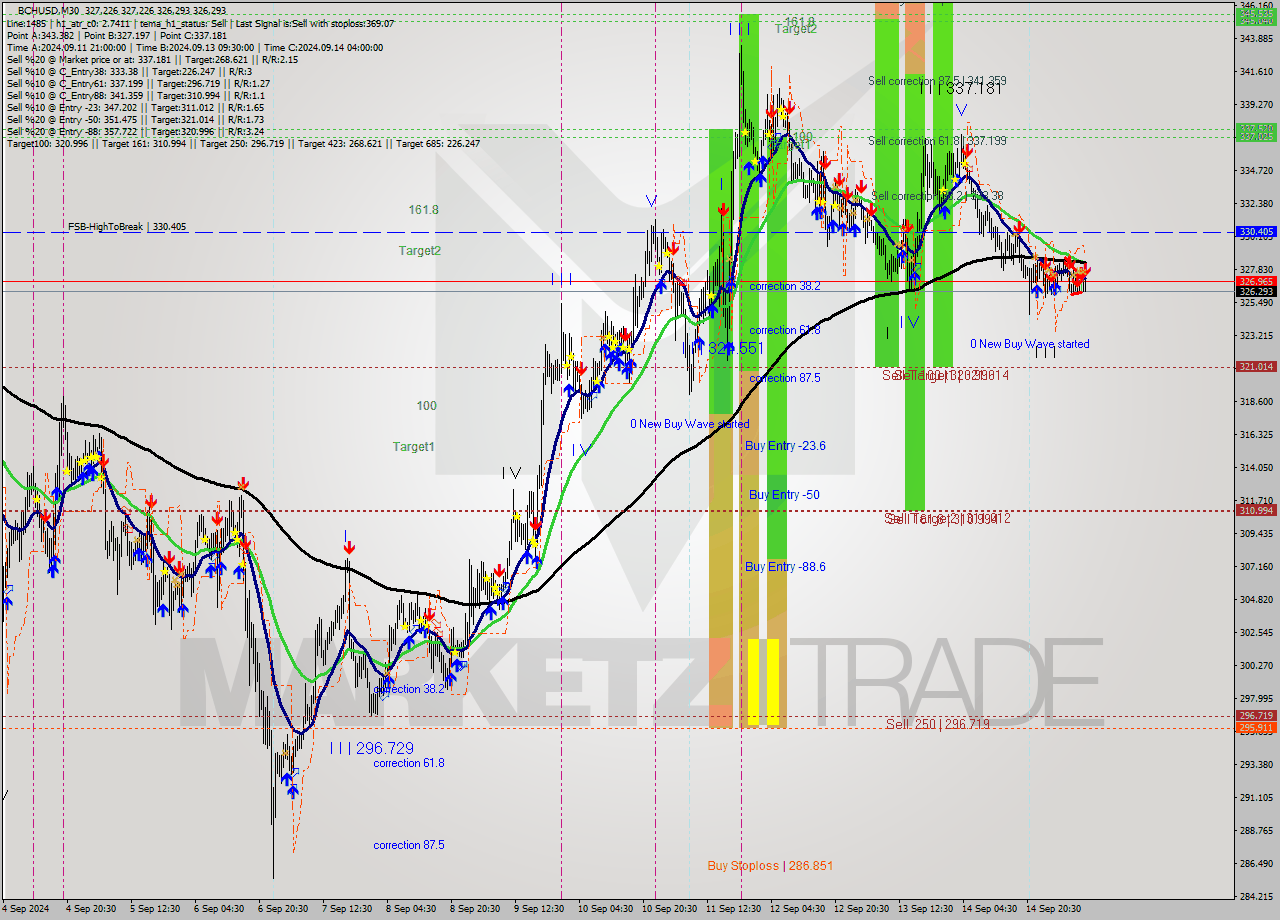Click the Buy Entry -23.6 label
1280x920 pixels.
click(785, 446)
